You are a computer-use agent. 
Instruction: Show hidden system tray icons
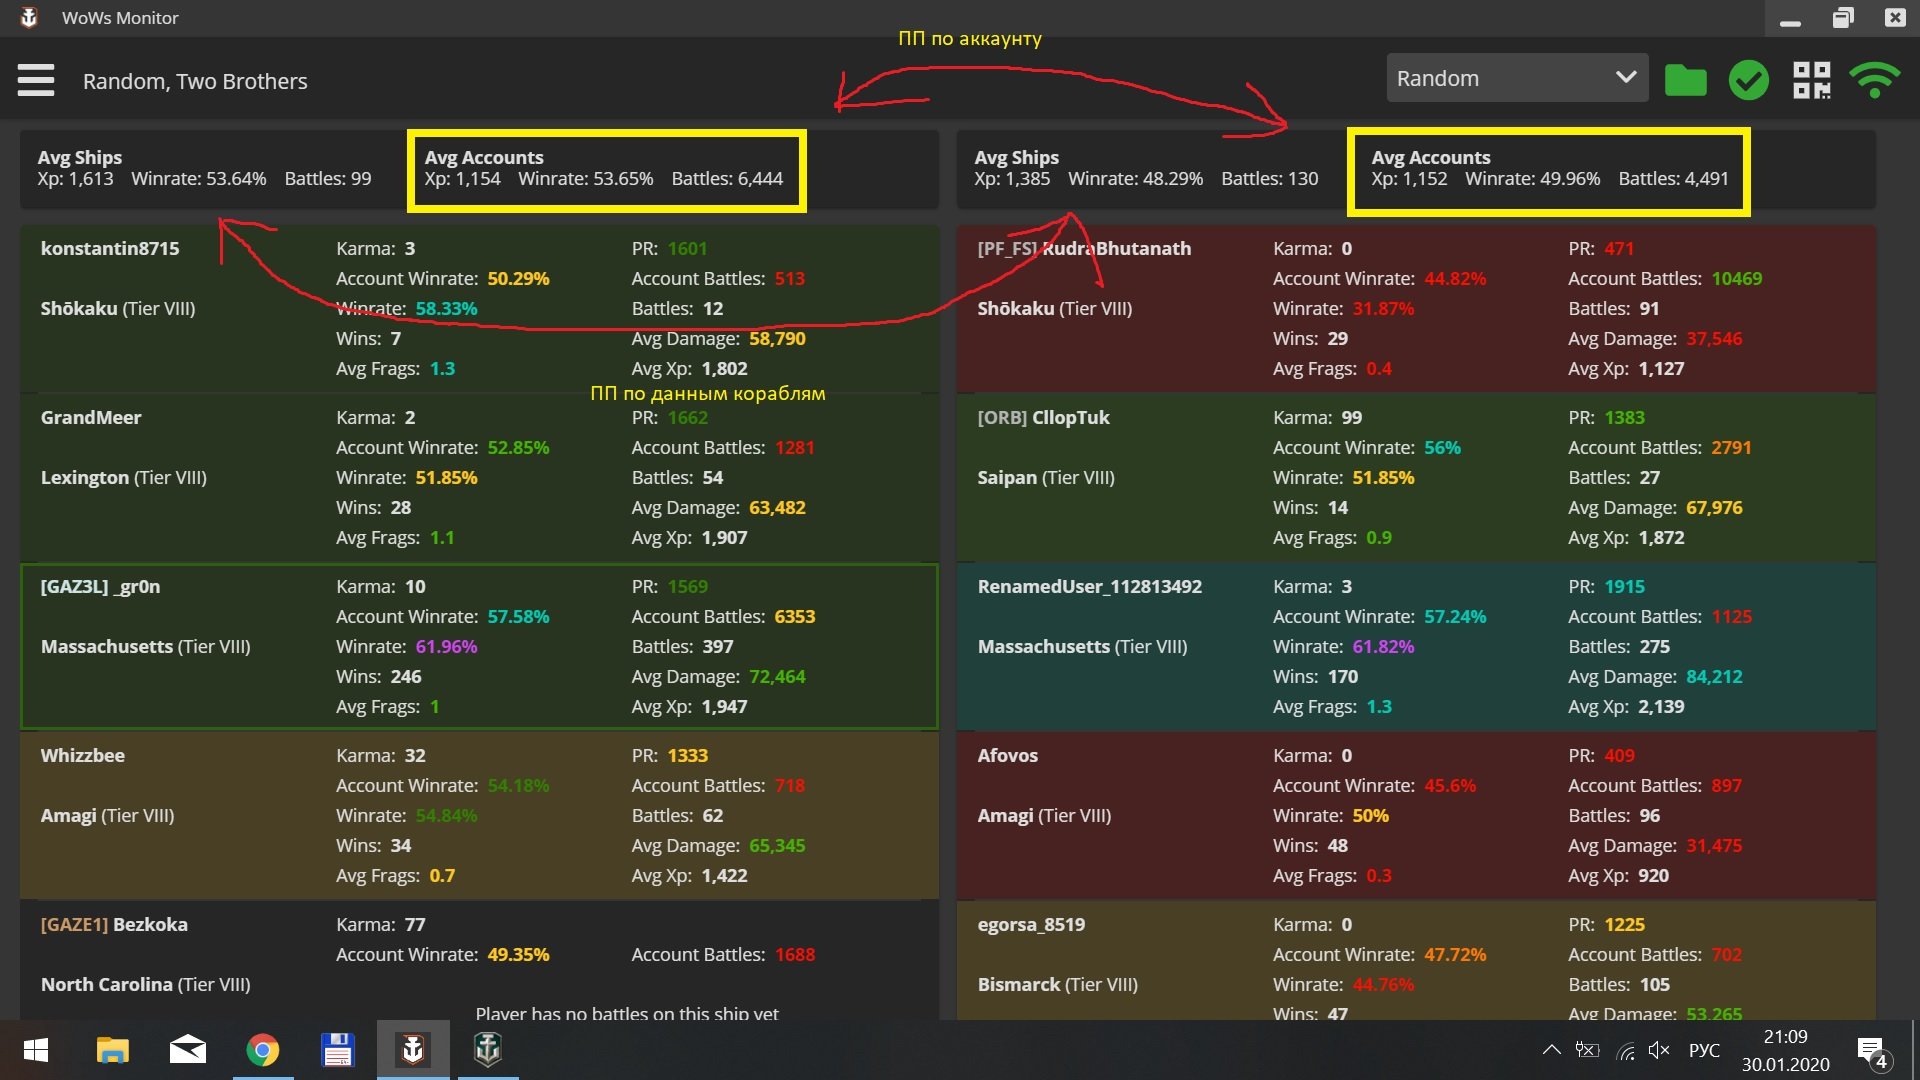click(x=1551, y=1050)
